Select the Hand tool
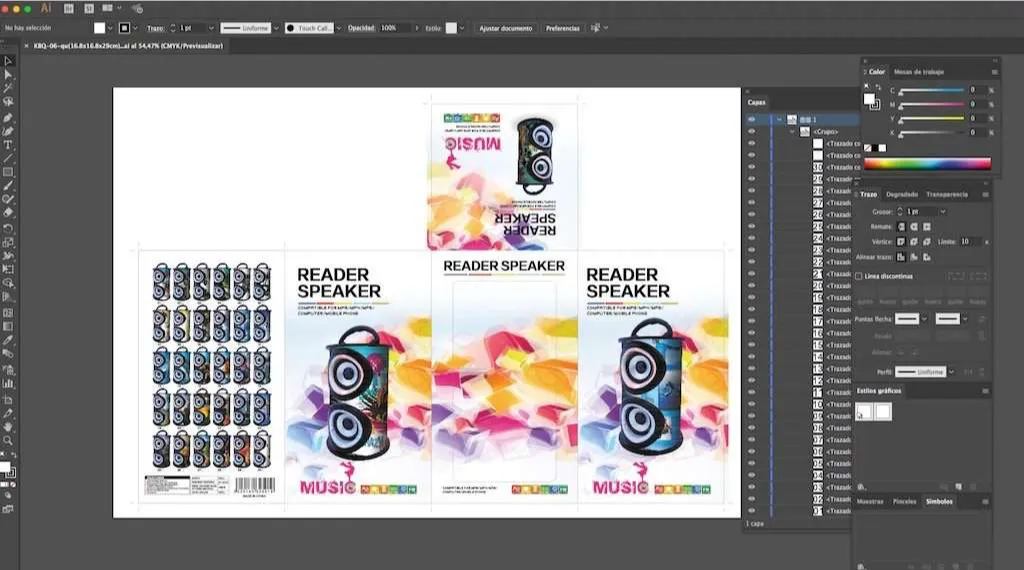 (8, 427)
